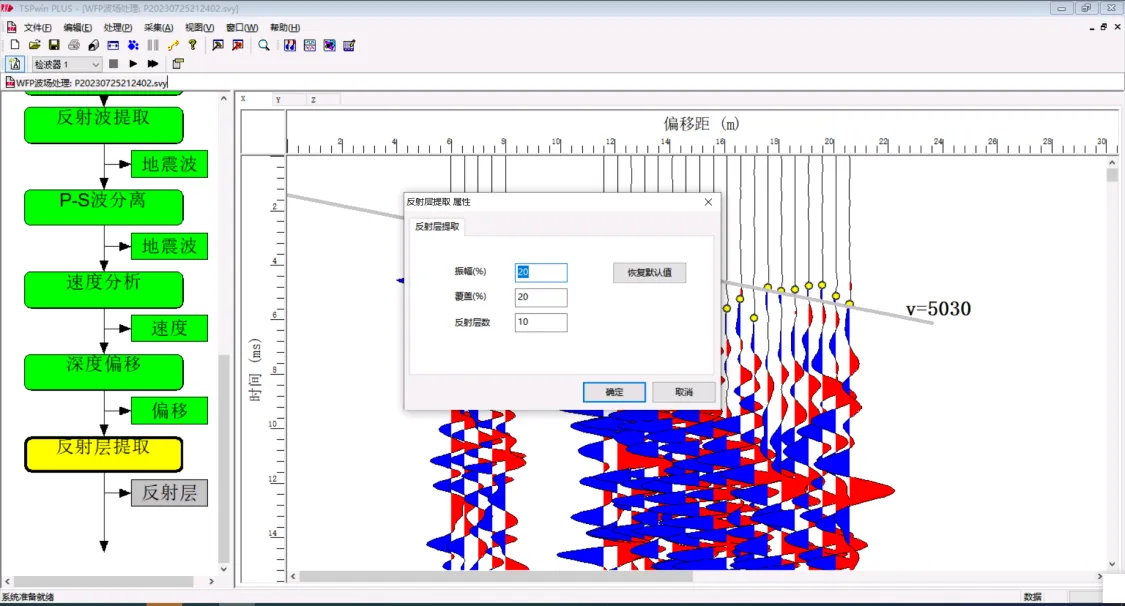Click the black arrow selection window icon
The image size is (1125, 606).
(x=218, y=45)
